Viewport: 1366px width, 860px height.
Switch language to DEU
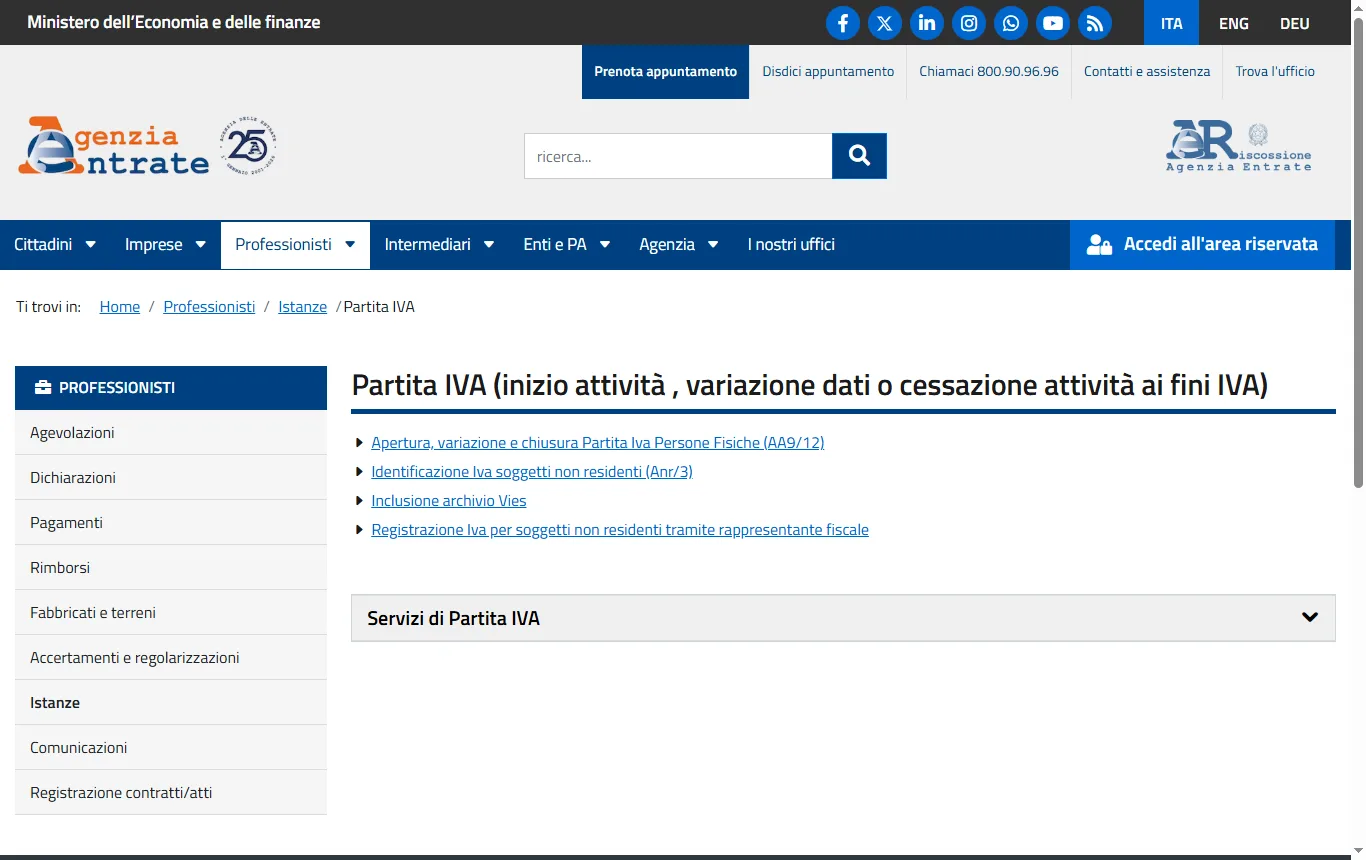coord(1295,23)
